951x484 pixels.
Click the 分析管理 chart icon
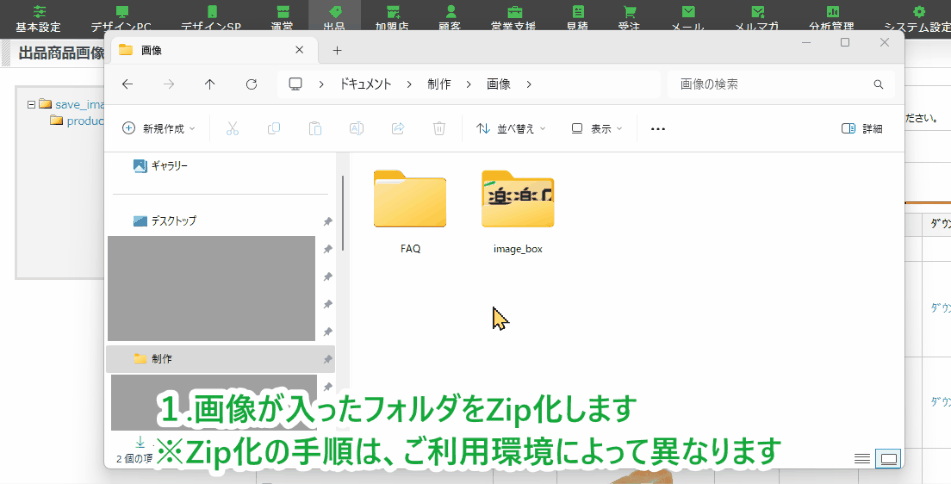point(832,12)
